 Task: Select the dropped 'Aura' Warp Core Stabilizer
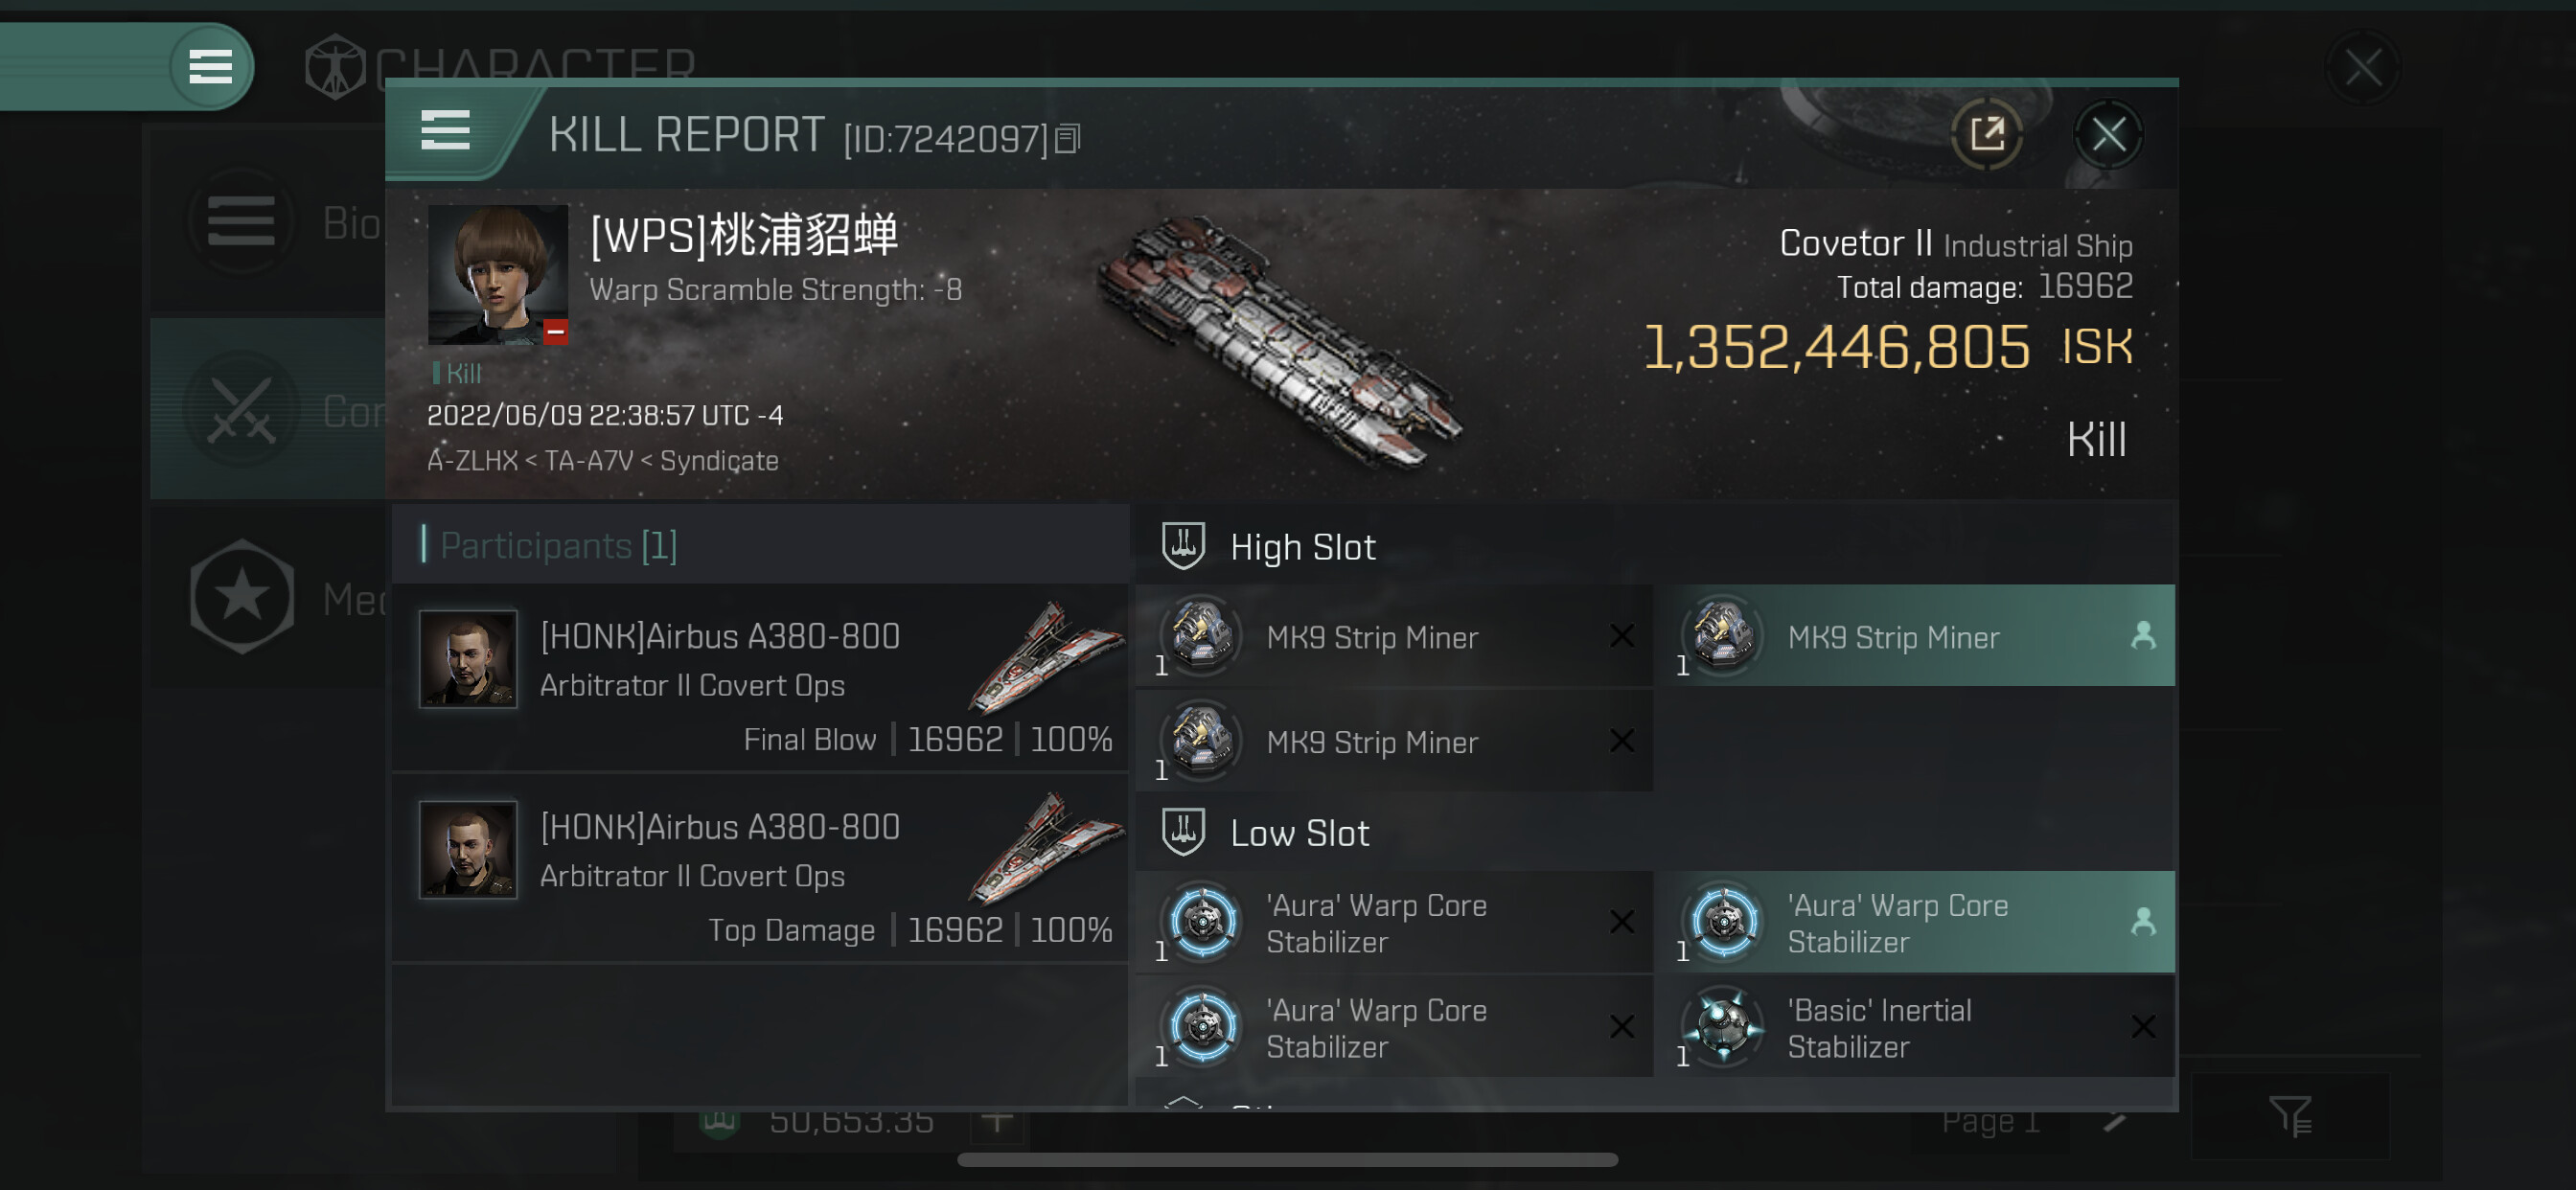pyautogui.click(x=1914, y=922)
